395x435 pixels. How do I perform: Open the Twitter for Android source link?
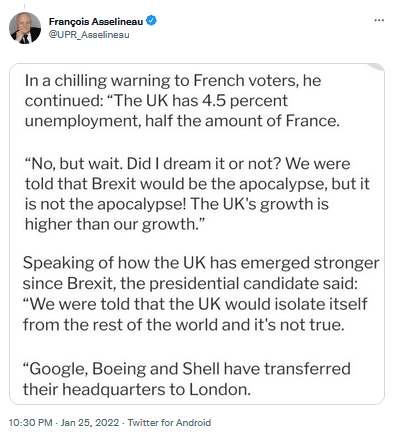(x=169, y=423)
